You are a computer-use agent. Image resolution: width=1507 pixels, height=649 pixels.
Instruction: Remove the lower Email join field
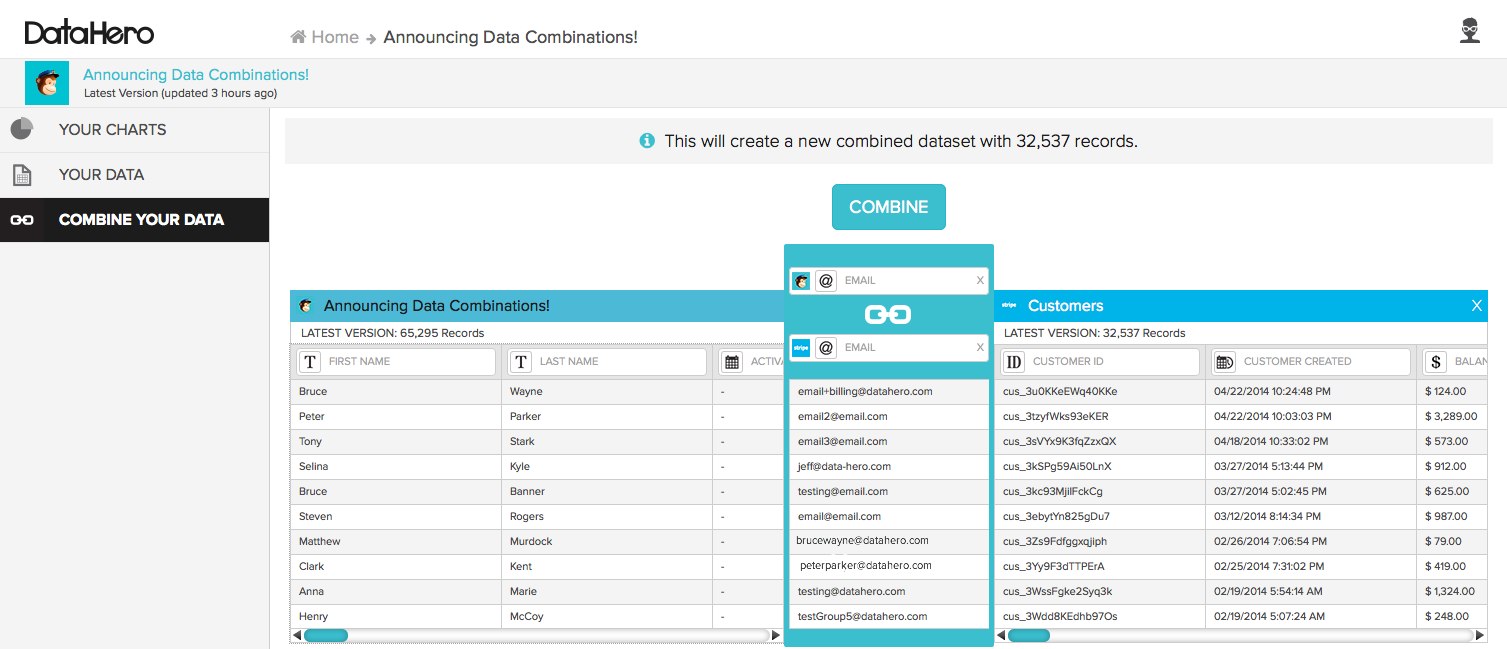click(x=980, y=348)
